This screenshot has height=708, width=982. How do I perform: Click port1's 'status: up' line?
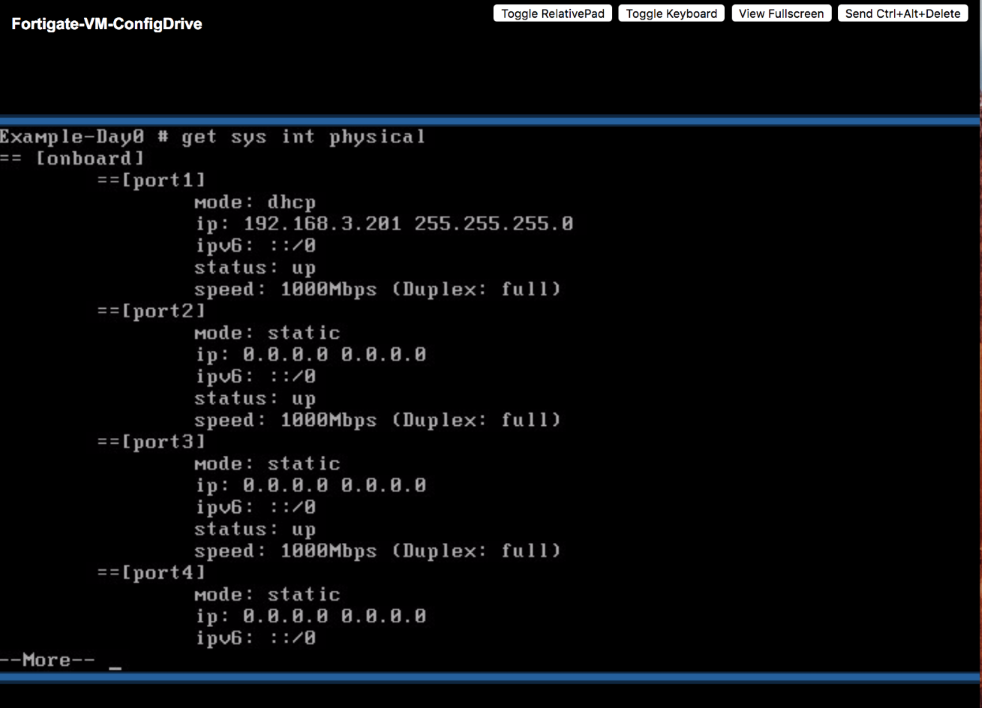[255, 268]
